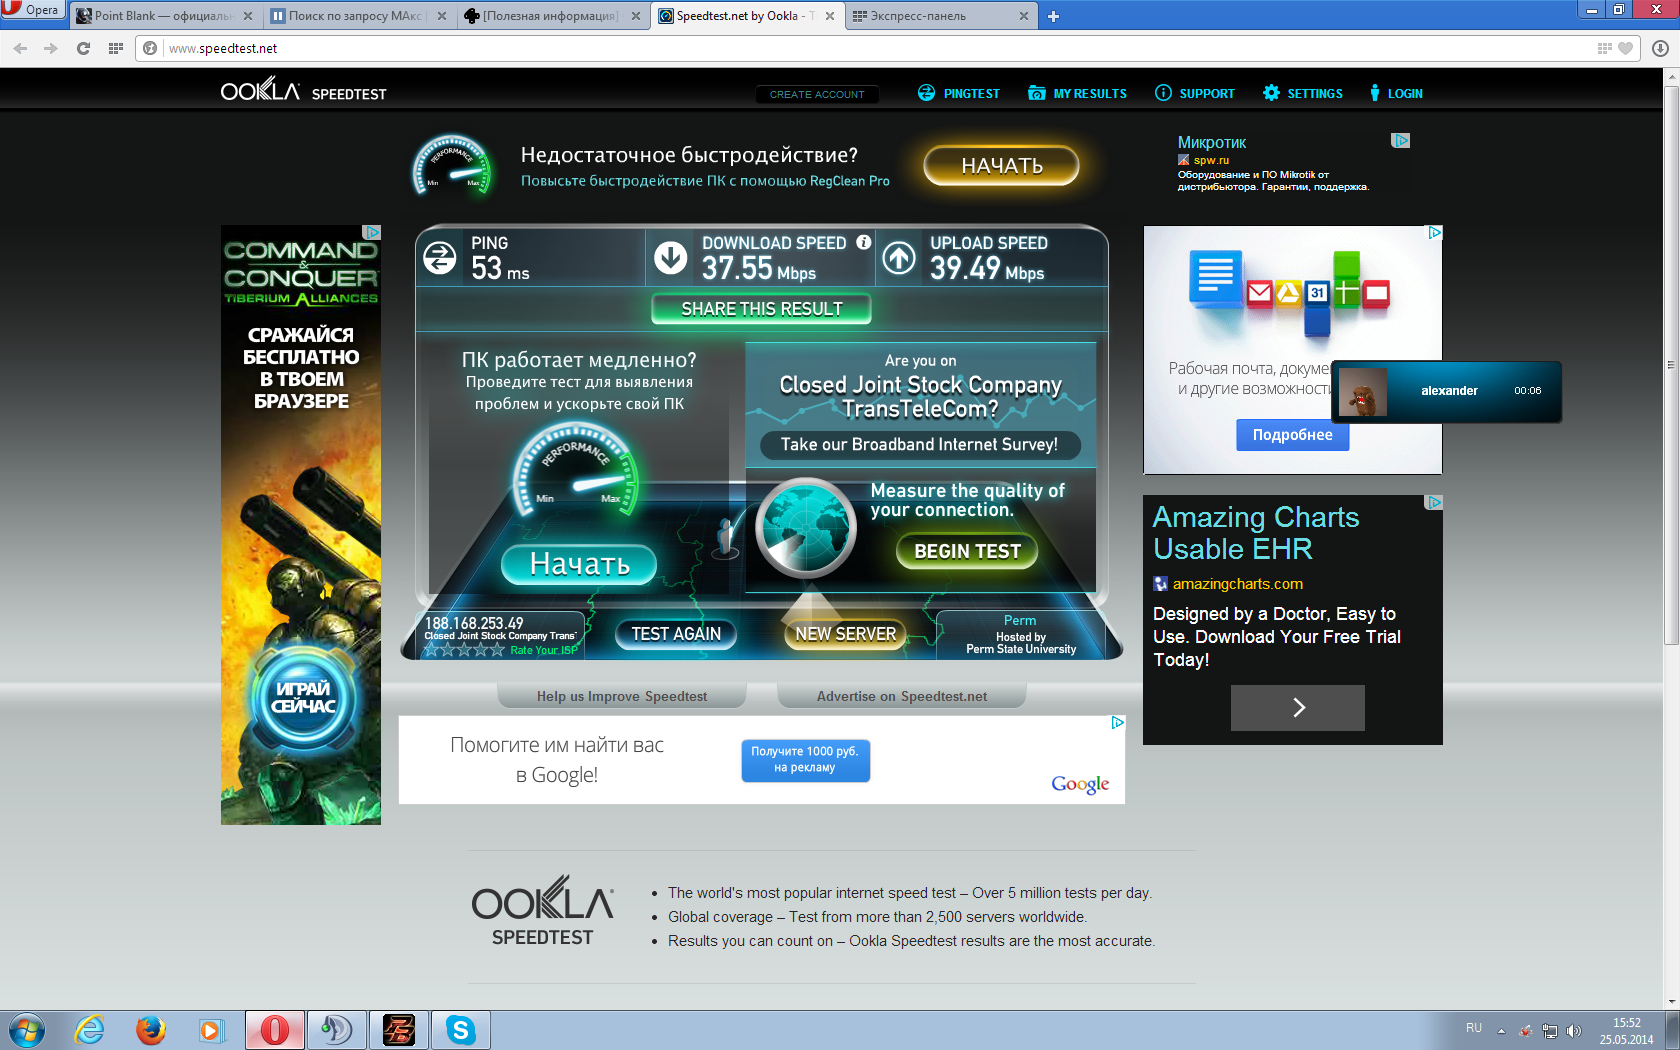The height and width of the screenshot is (1050, 1680).
Task: Click AdChoices icon on Google ad banner
Action: (1117, 723)
